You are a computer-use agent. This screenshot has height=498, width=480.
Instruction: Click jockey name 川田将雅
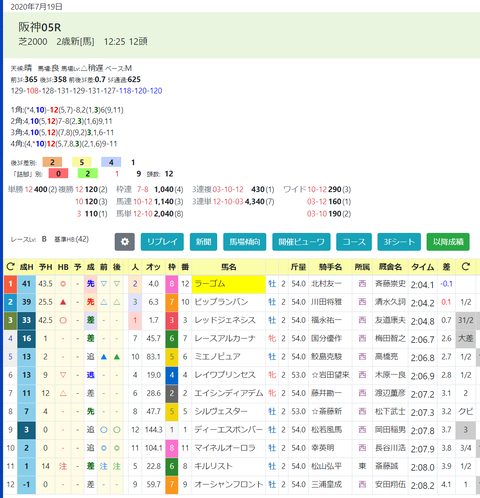(x=326, y=302)
